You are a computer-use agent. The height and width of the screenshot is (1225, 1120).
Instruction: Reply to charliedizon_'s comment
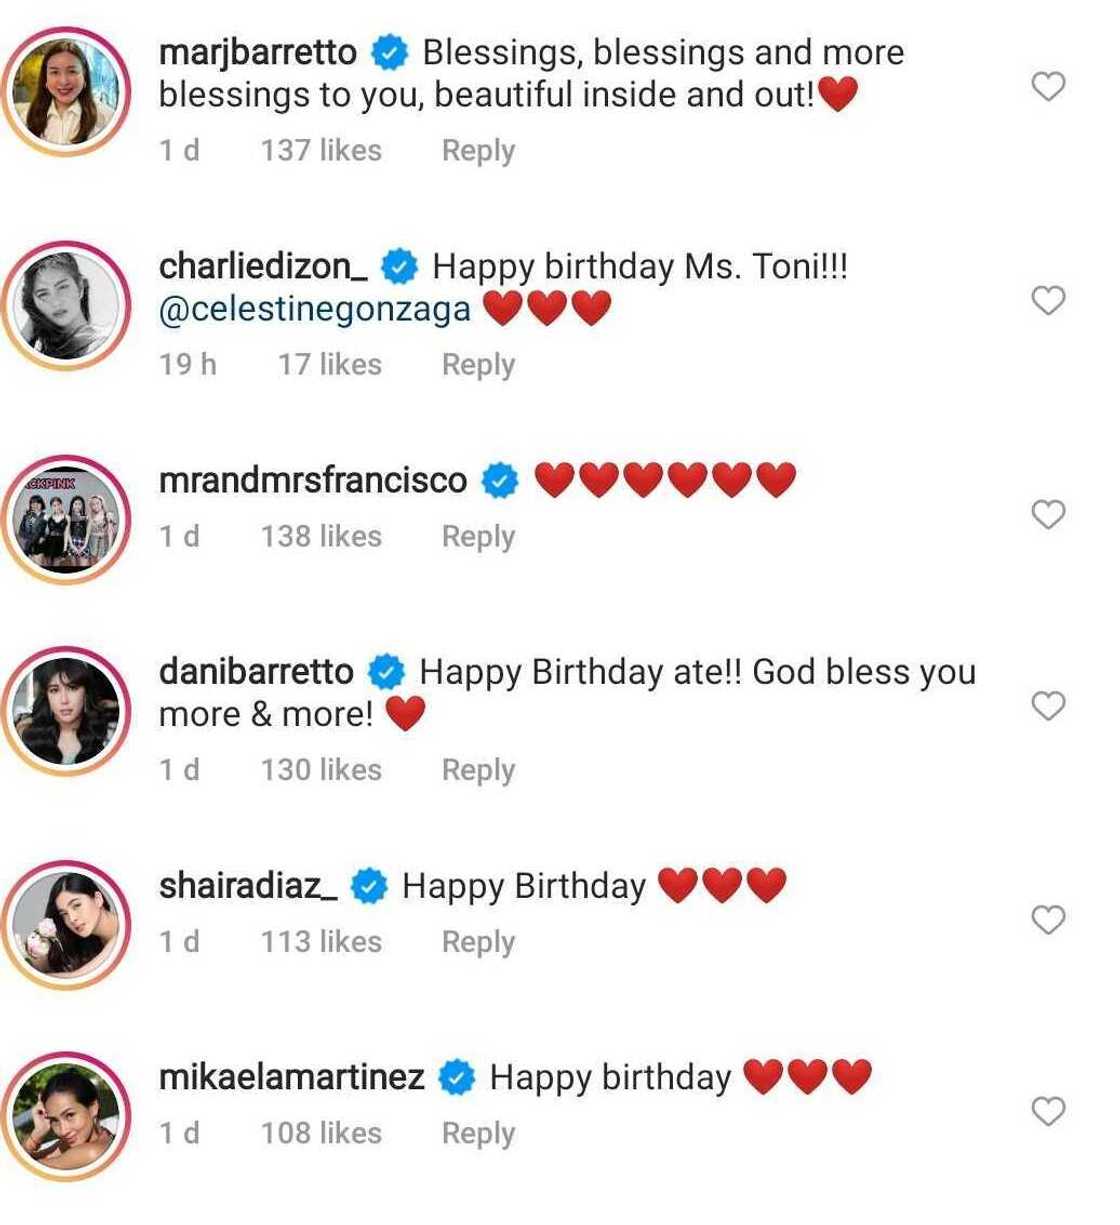click(478, 365)
